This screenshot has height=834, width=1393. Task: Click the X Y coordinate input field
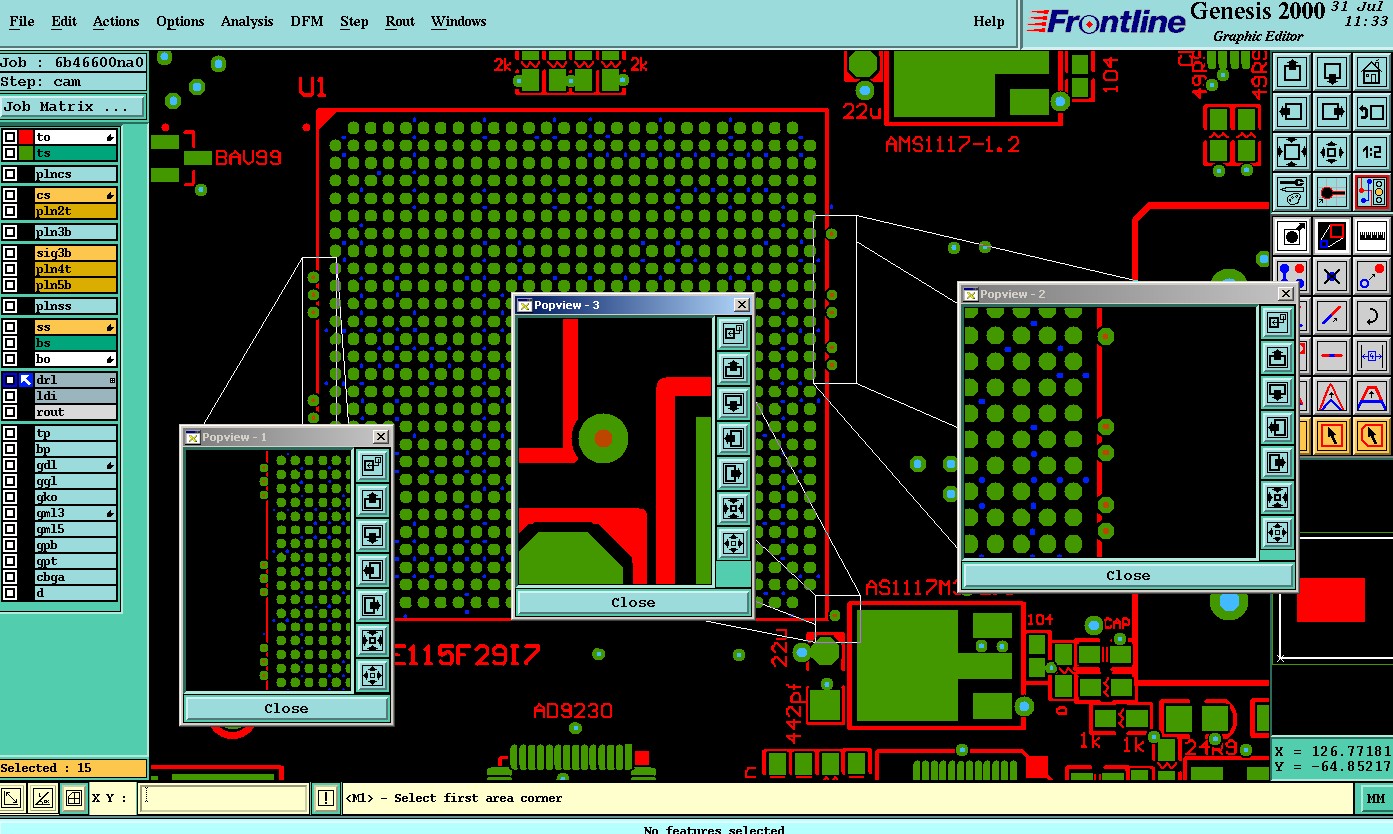pyautogui.click(x=223, y=798)
